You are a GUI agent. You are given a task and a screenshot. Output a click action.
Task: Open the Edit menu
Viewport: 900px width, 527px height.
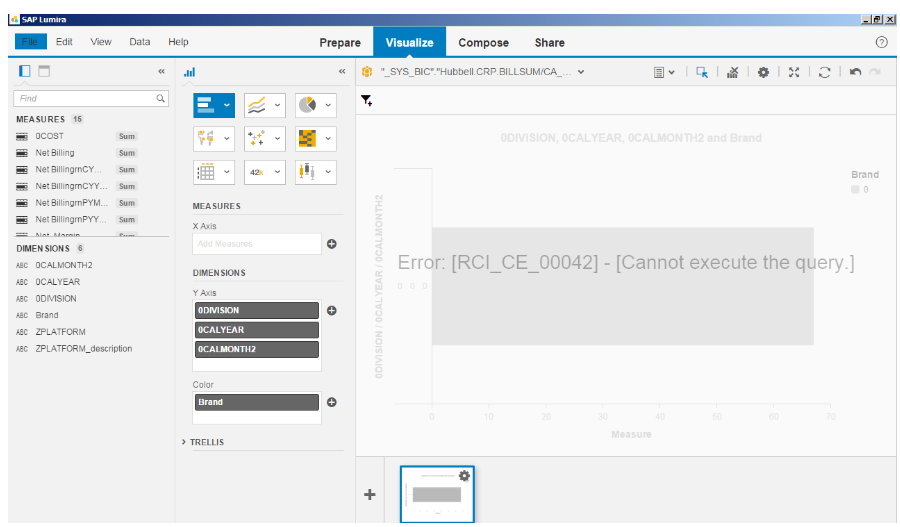(x=64, y=42)
